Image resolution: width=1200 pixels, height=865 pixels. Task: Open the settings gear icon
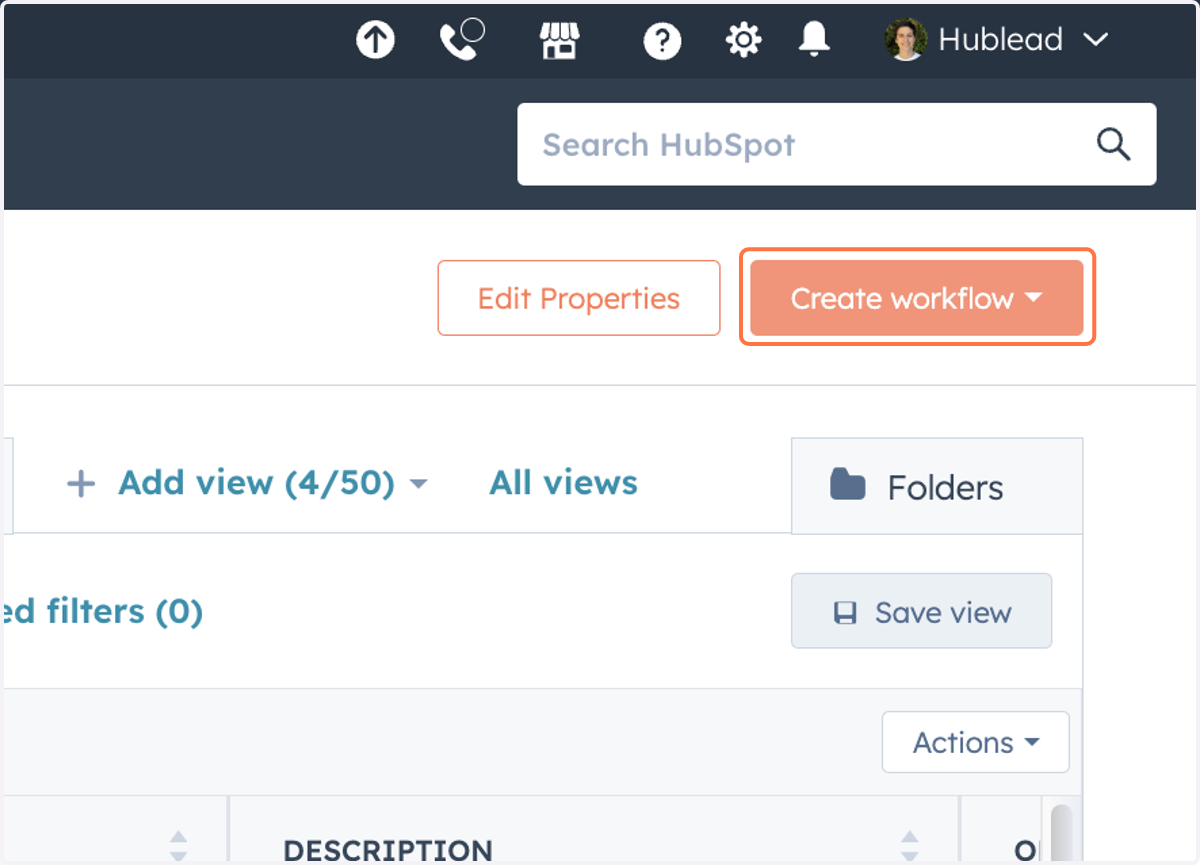click(x=743, y=41)
